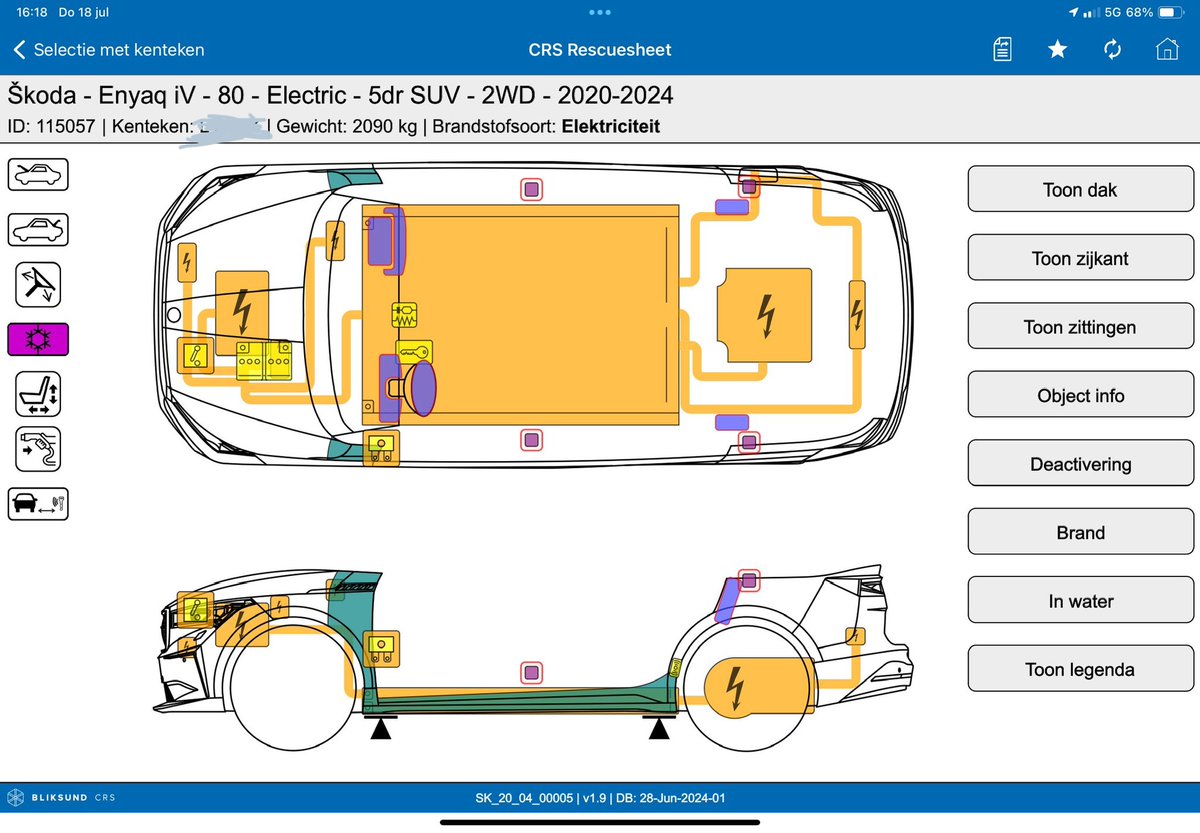Screen dimensions: 1200x833
Task: Show seats via Toon zittingen
Action: pos(1080,327)
